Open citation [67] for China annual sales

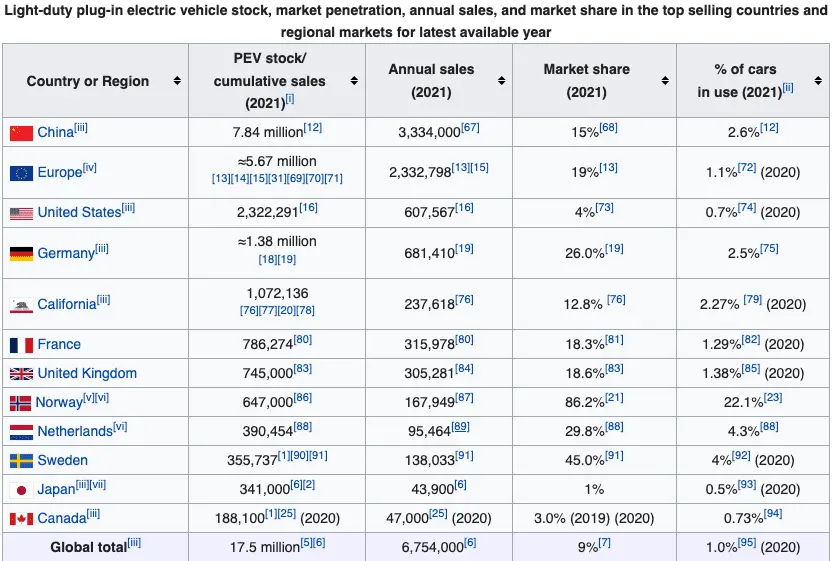[x=471, y=127]
